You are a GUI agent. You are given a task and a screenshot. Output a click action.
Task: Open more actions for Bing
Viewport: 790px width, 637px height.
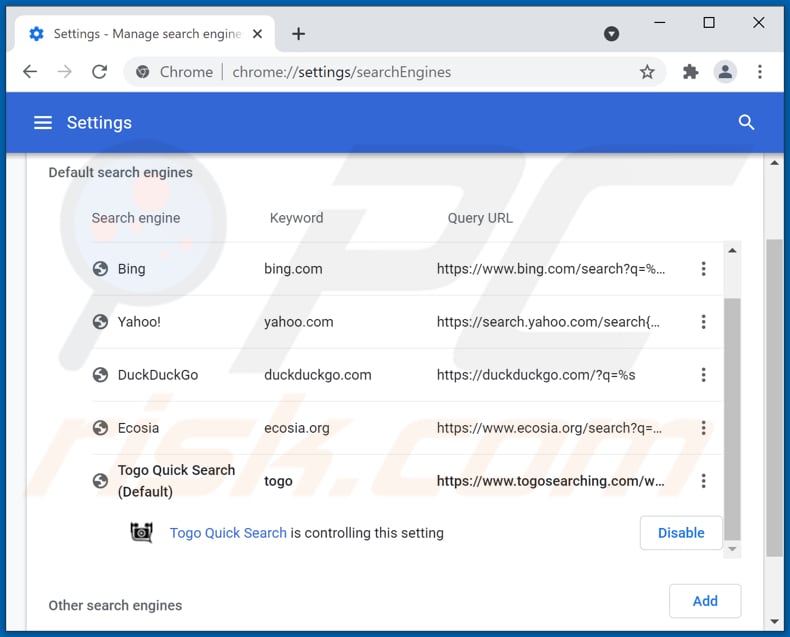tap(703, 269)
